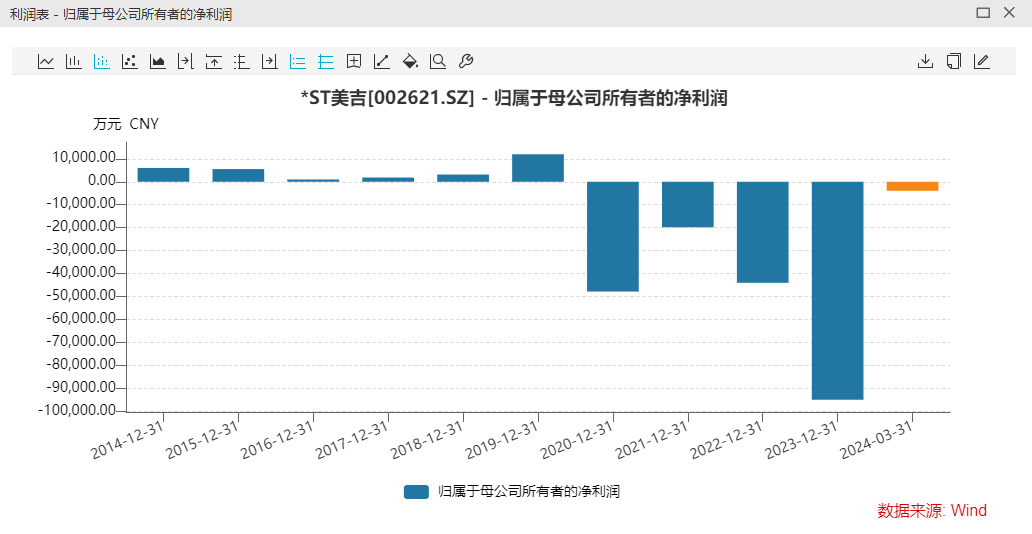Click the upward arrow under top bar icon
This screenshot has width=1032, height=534.
click(213, 61)
